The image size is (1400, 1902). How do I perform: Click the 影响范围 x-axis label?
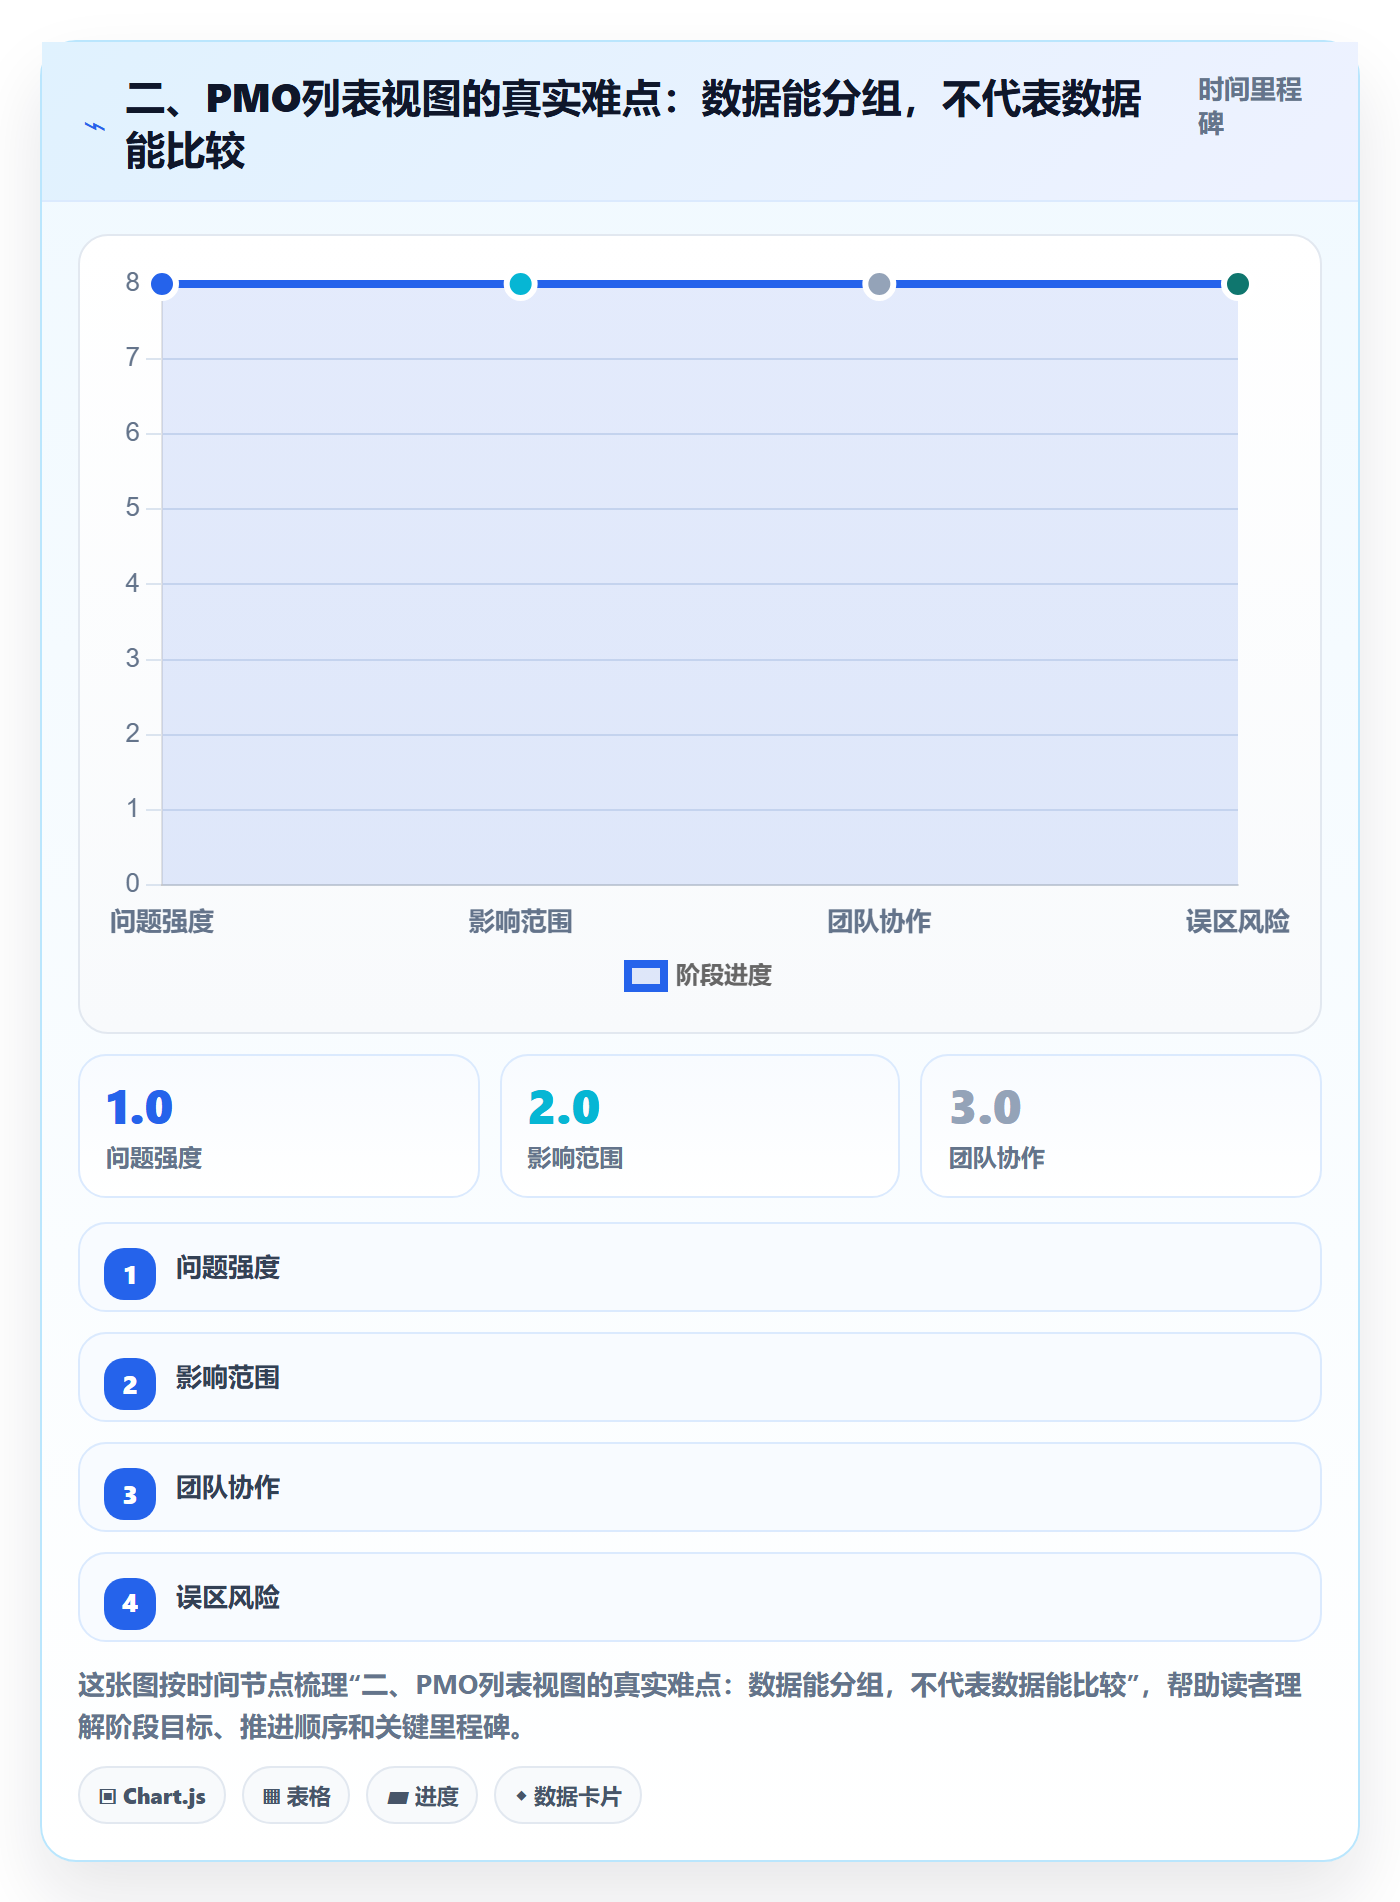tap(520, 921)
